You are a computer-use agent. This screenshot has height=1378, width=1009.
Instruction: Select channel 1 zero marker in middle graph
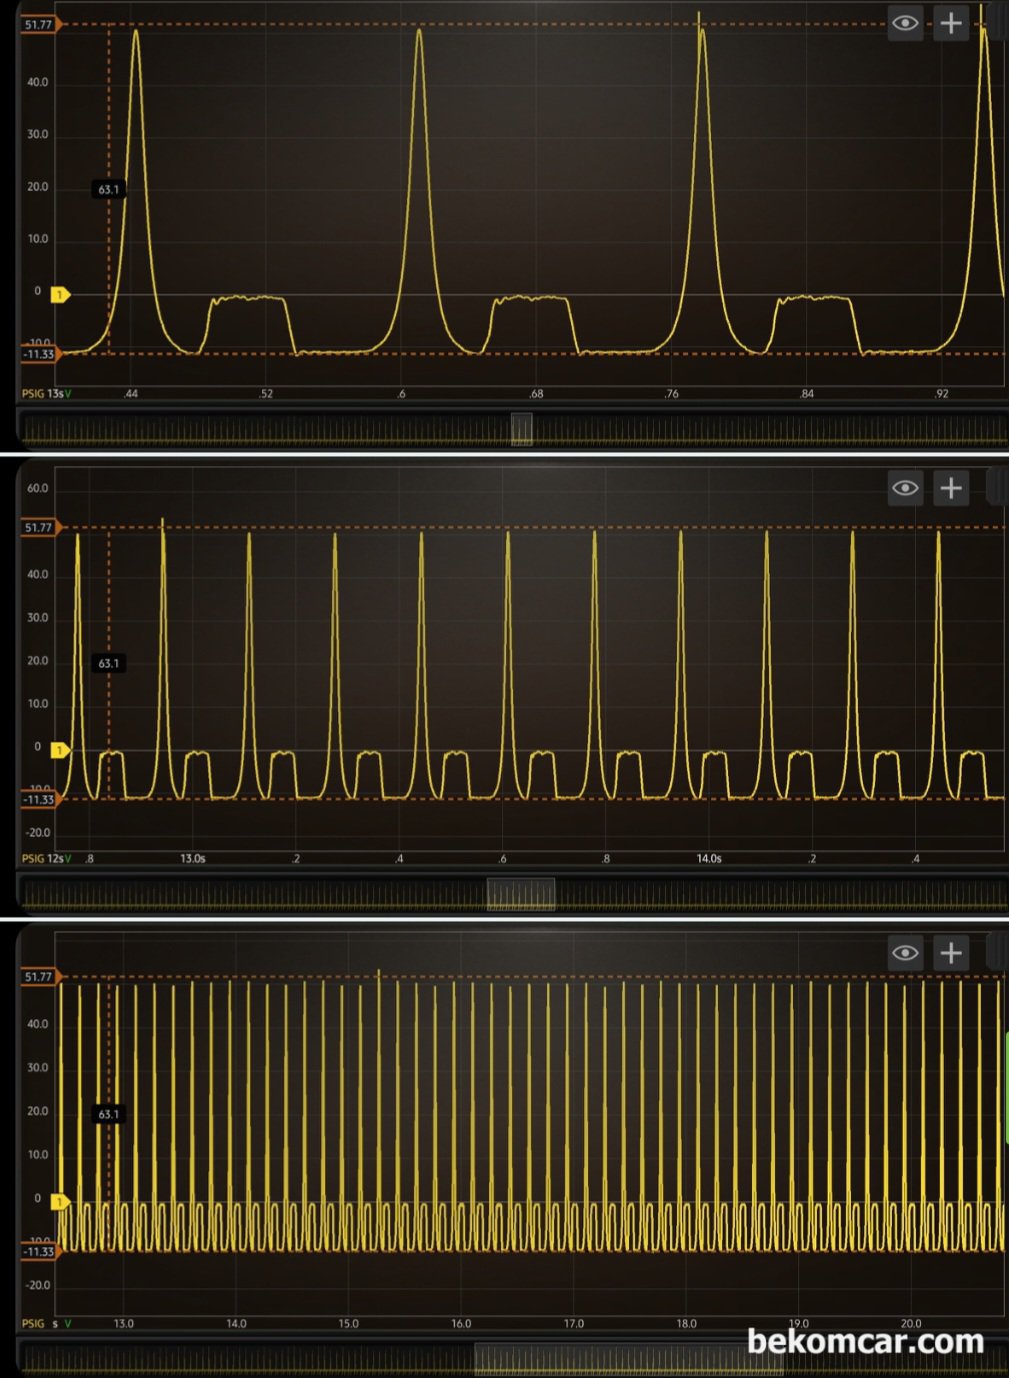click(60, 750)
